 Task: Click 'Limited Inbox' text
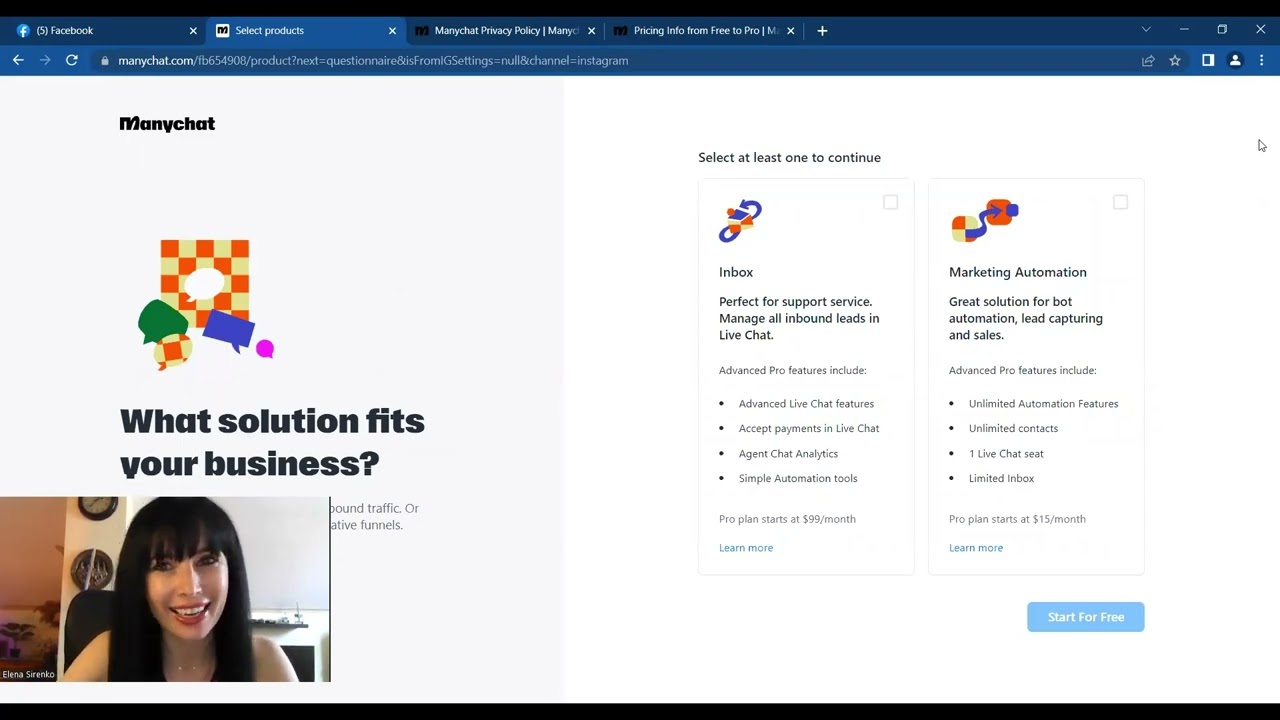1001,479
